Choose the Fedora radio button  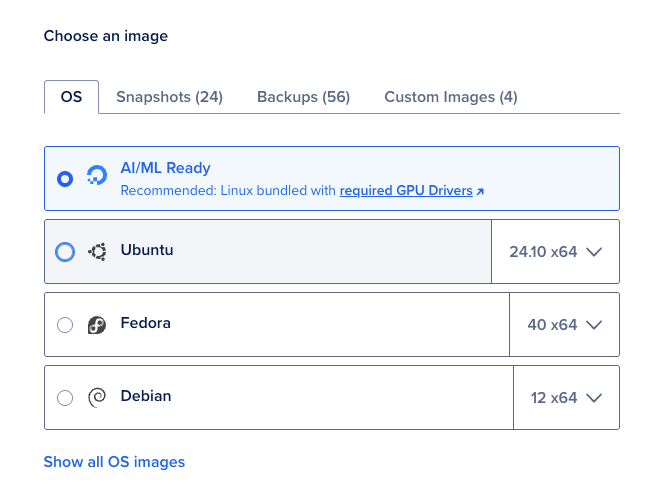click(x=65, y=325)
